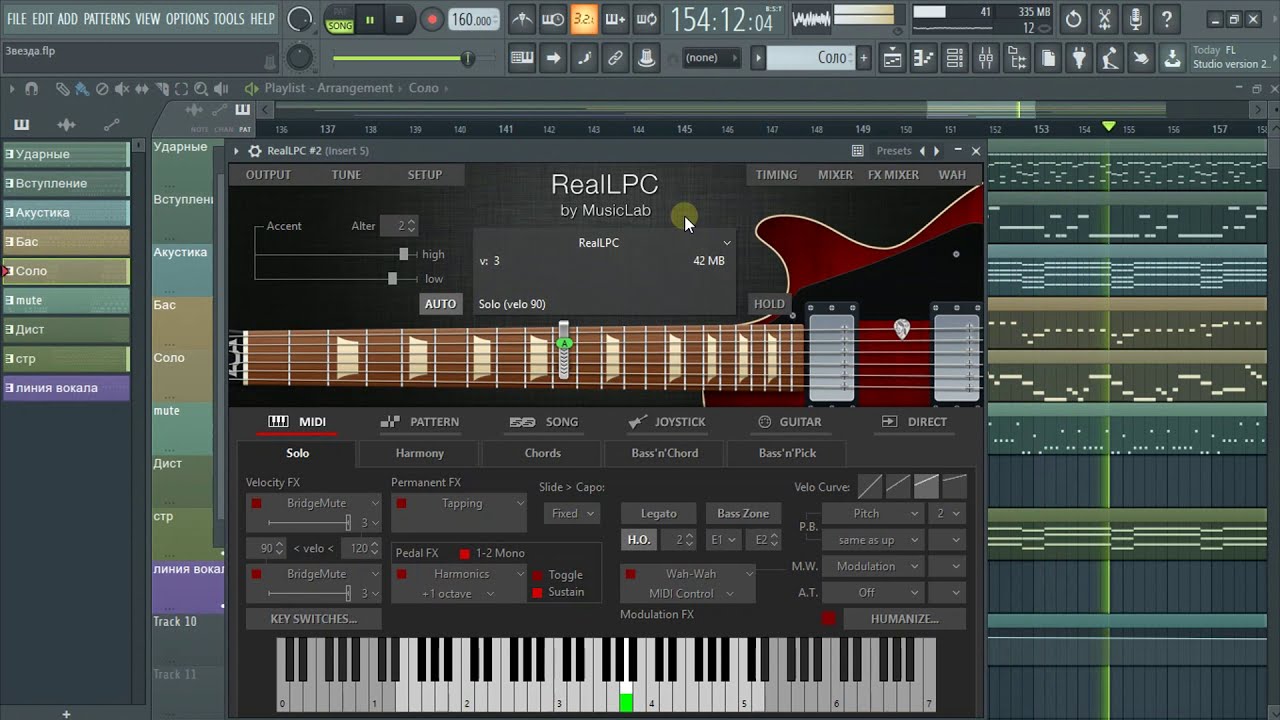Open the Modulation wheel dropdown
Viewport: 1280px width, 720px height.
coord(872,566)
